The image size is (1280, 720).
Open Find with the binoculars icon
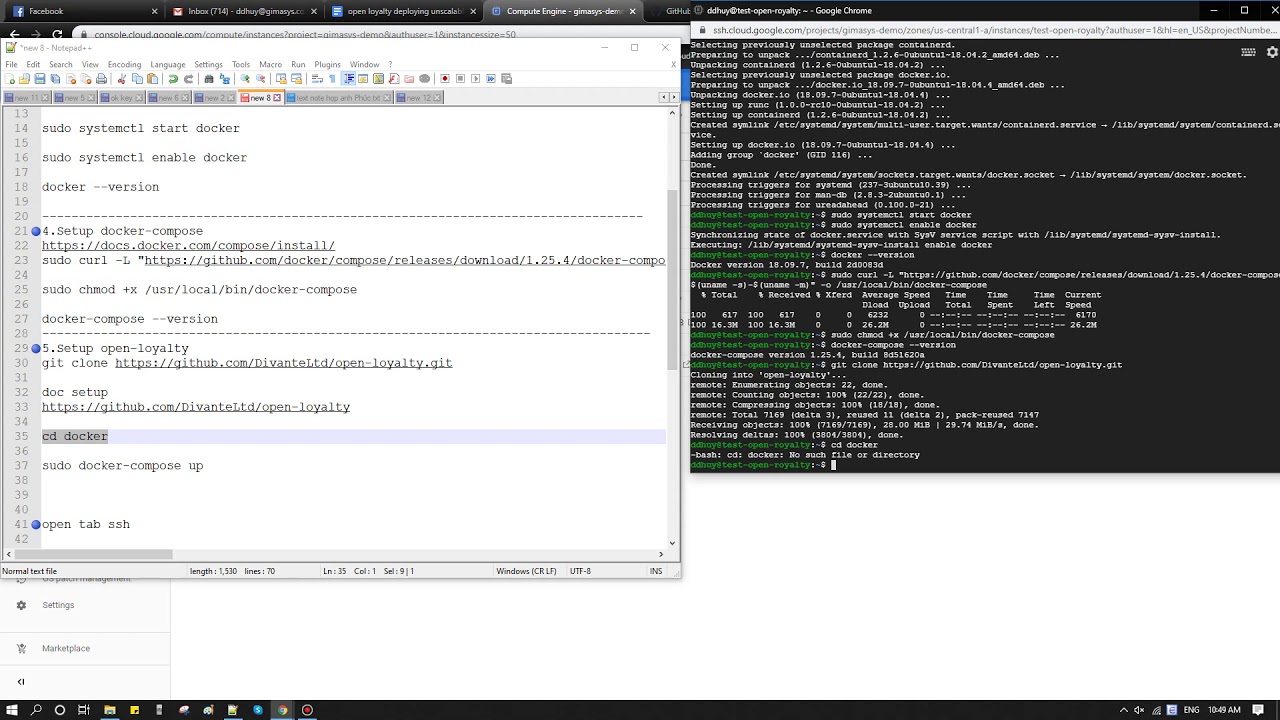(x=209, y=79)
